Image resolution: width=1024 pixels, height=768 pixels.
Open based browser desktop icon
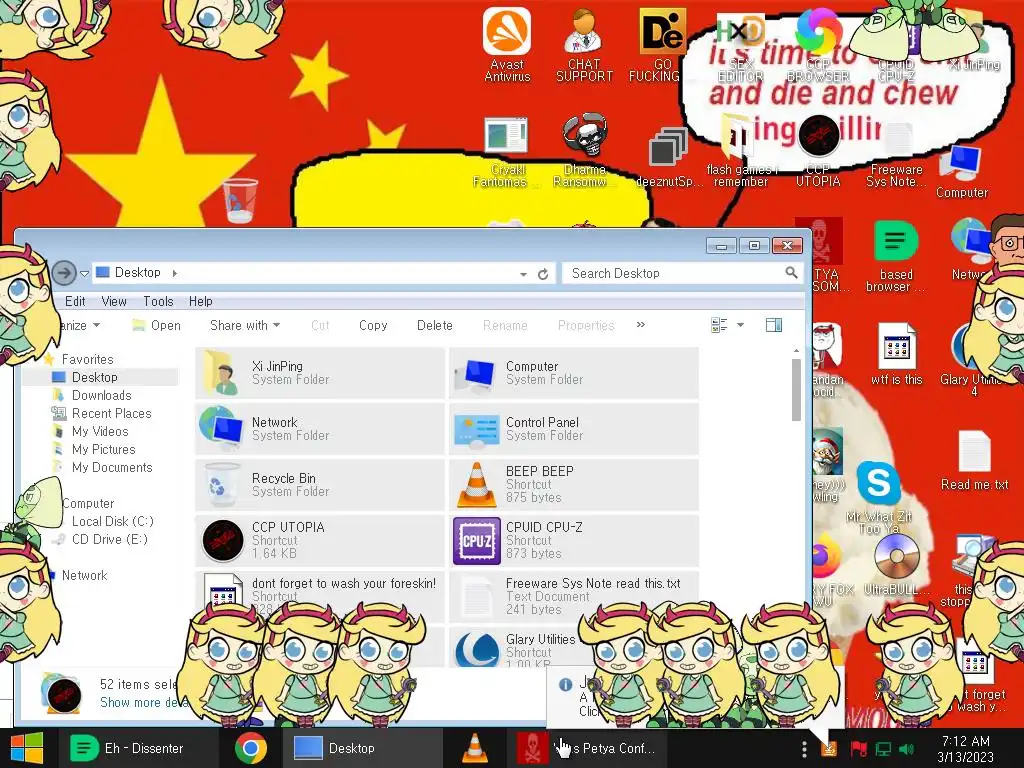(x=895, y=256)
